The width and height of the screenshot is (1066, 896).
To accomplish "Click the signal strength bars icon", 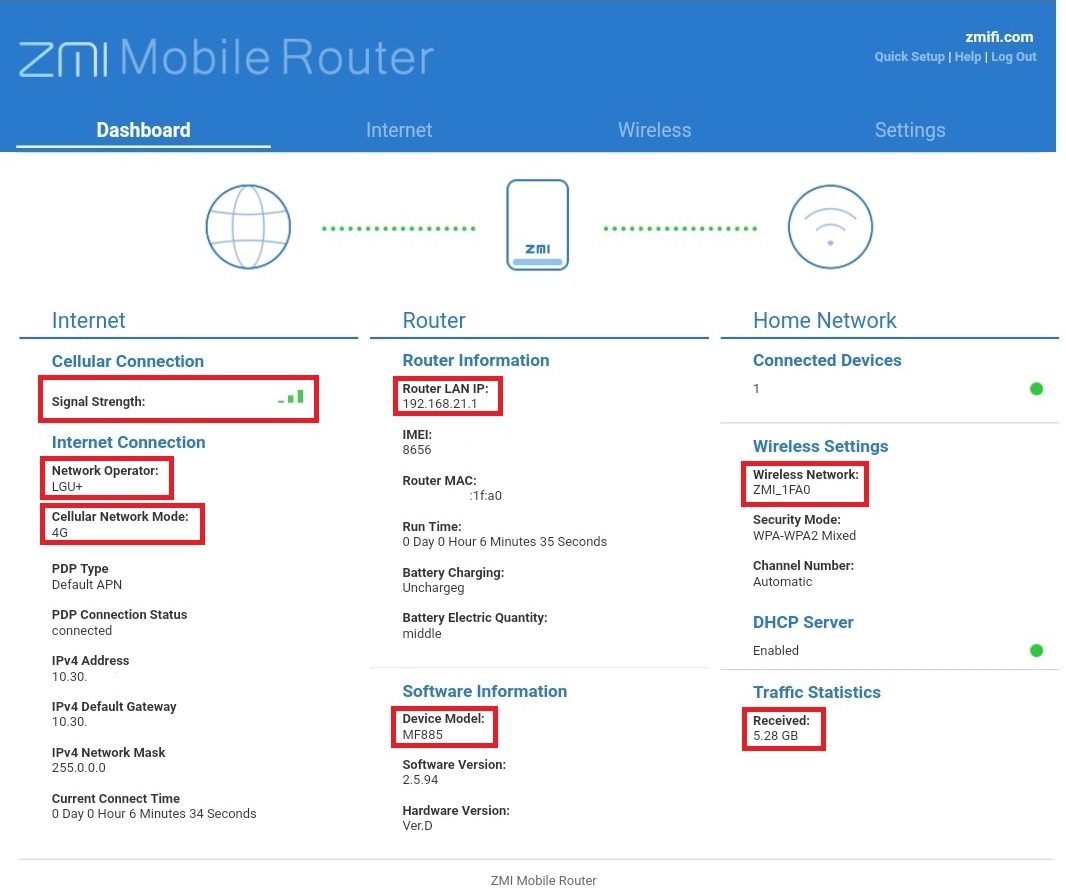I will [x=291, y=397].
